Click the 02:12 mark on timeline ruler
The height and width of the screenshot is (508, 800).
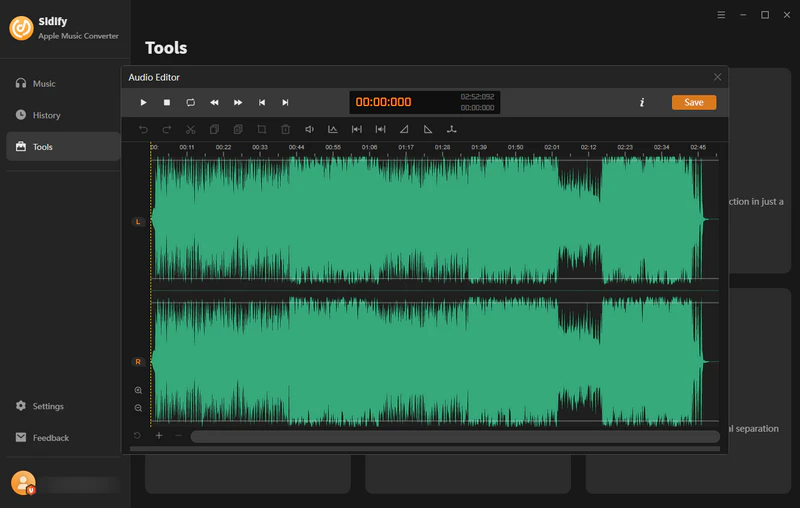click(588, 147)
